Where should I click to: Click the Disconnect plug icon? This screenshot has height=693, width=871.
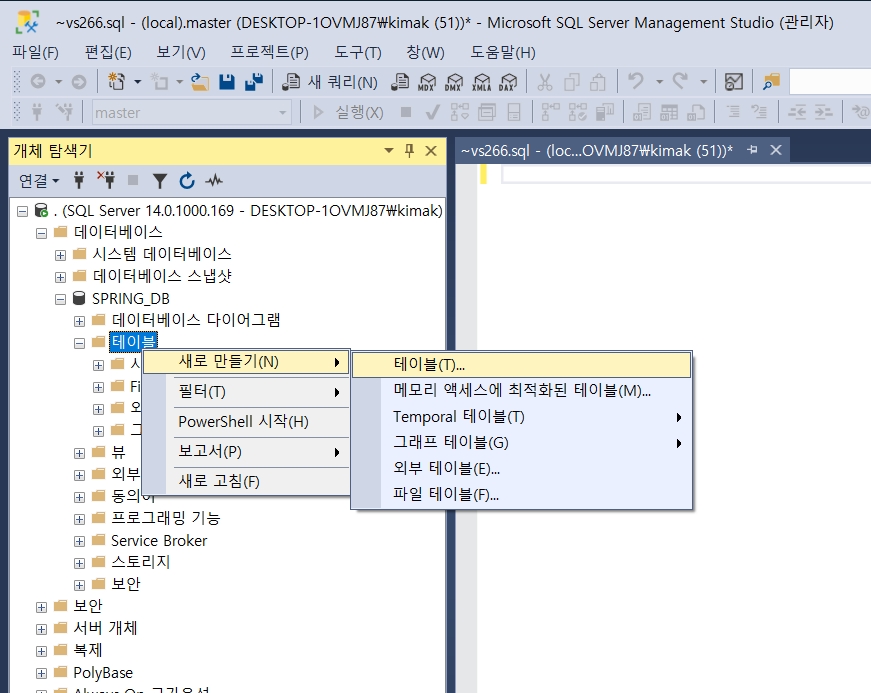[x=106, y=179]
